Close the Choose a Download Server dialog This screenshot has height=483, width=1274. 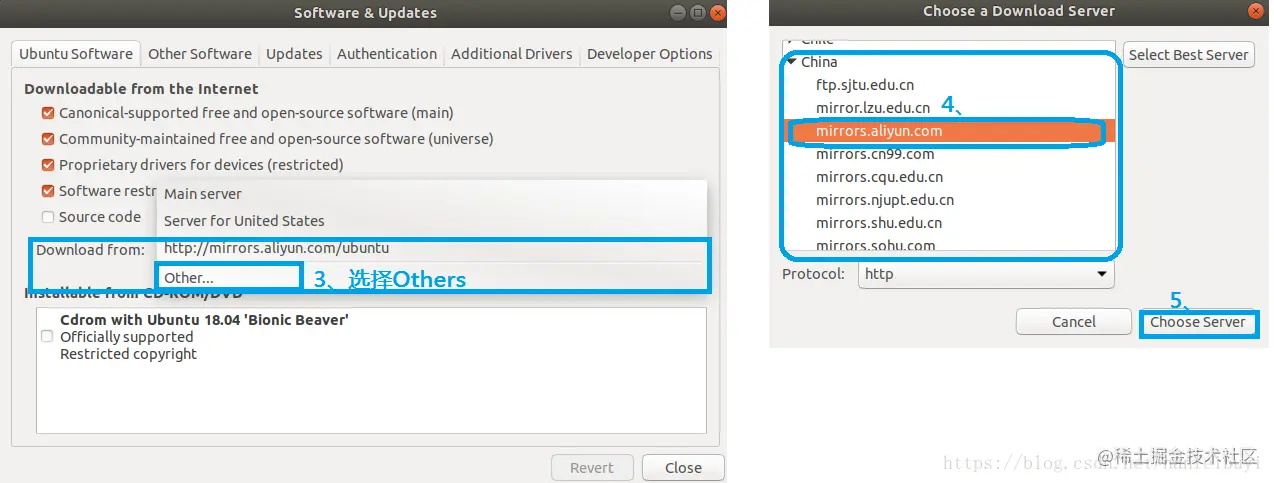[x=1255, y=12]
